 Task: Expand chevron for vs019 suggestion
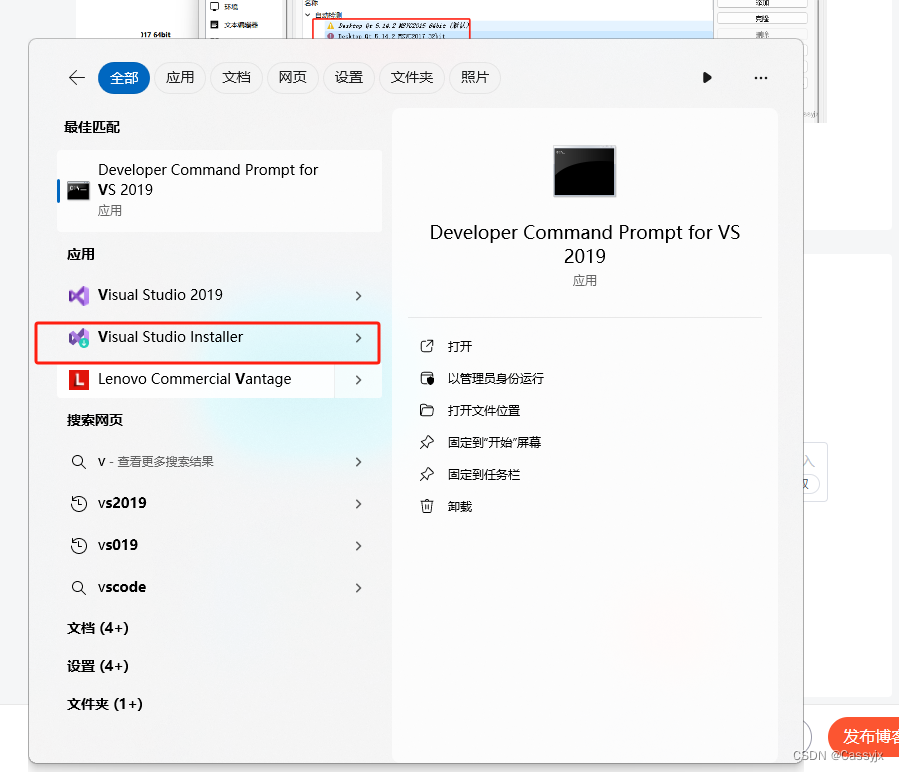(x=358, y=546)
